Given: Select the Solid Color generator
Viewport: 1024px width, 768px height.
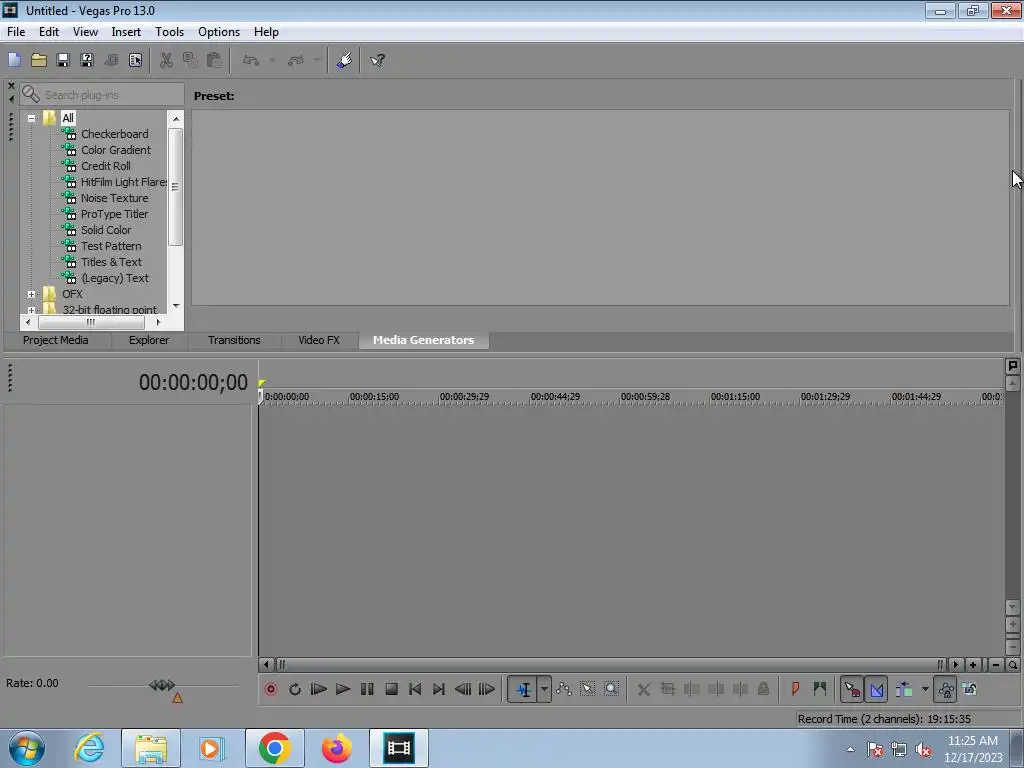Looking at the screenshot, I should [x=106, y=230].
